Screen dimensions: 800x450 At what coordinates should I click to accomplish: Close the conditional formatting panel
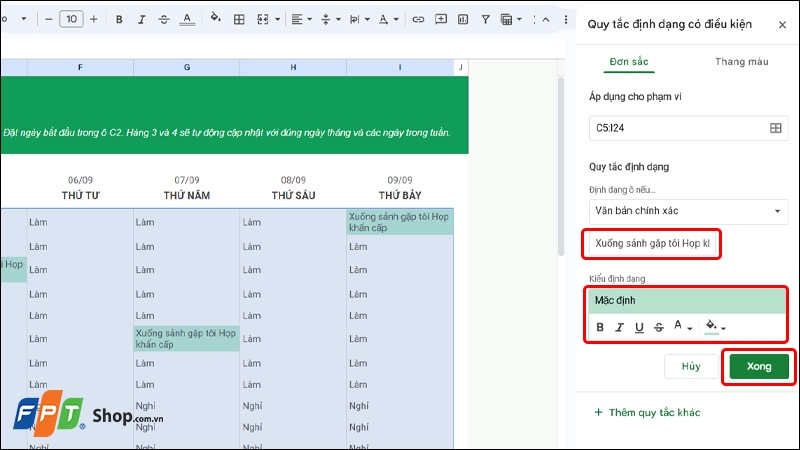pyautogui.click(x=782, y=24)
